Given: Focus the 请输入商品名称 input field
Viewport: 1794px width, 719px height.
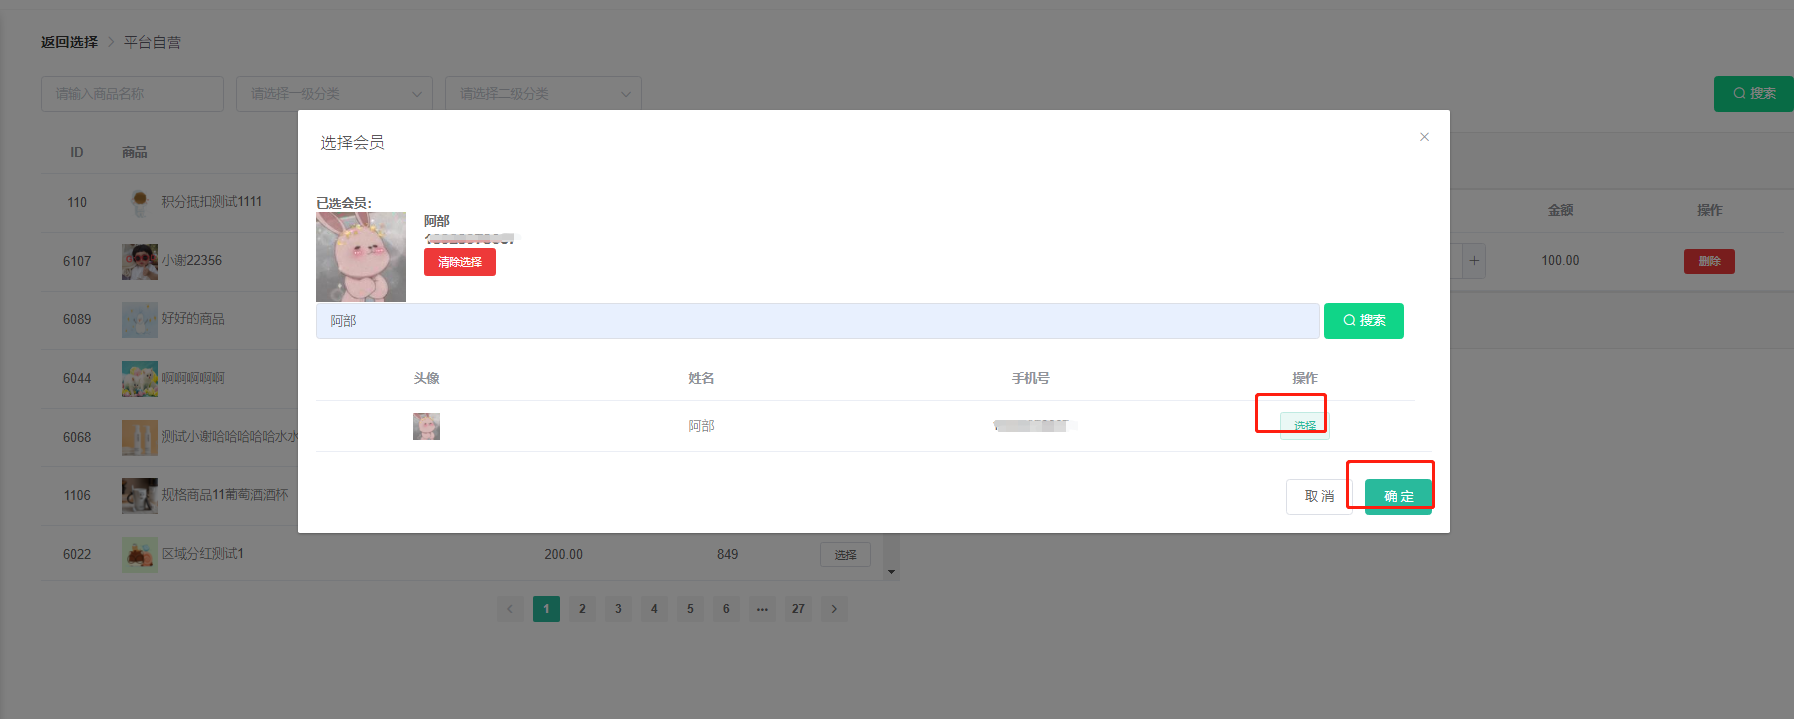Looking at the screenshot, I should coord(132,94).
